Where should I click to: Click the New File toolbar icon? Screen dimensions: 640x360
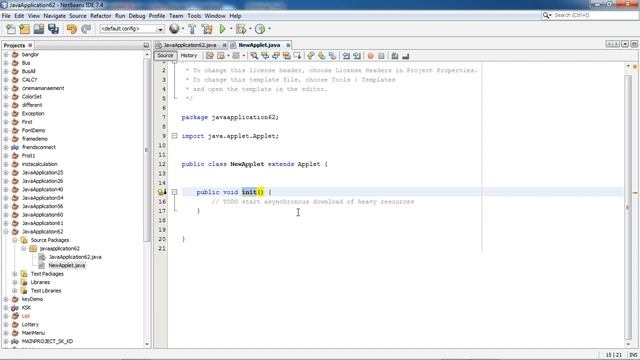point(11,29)
